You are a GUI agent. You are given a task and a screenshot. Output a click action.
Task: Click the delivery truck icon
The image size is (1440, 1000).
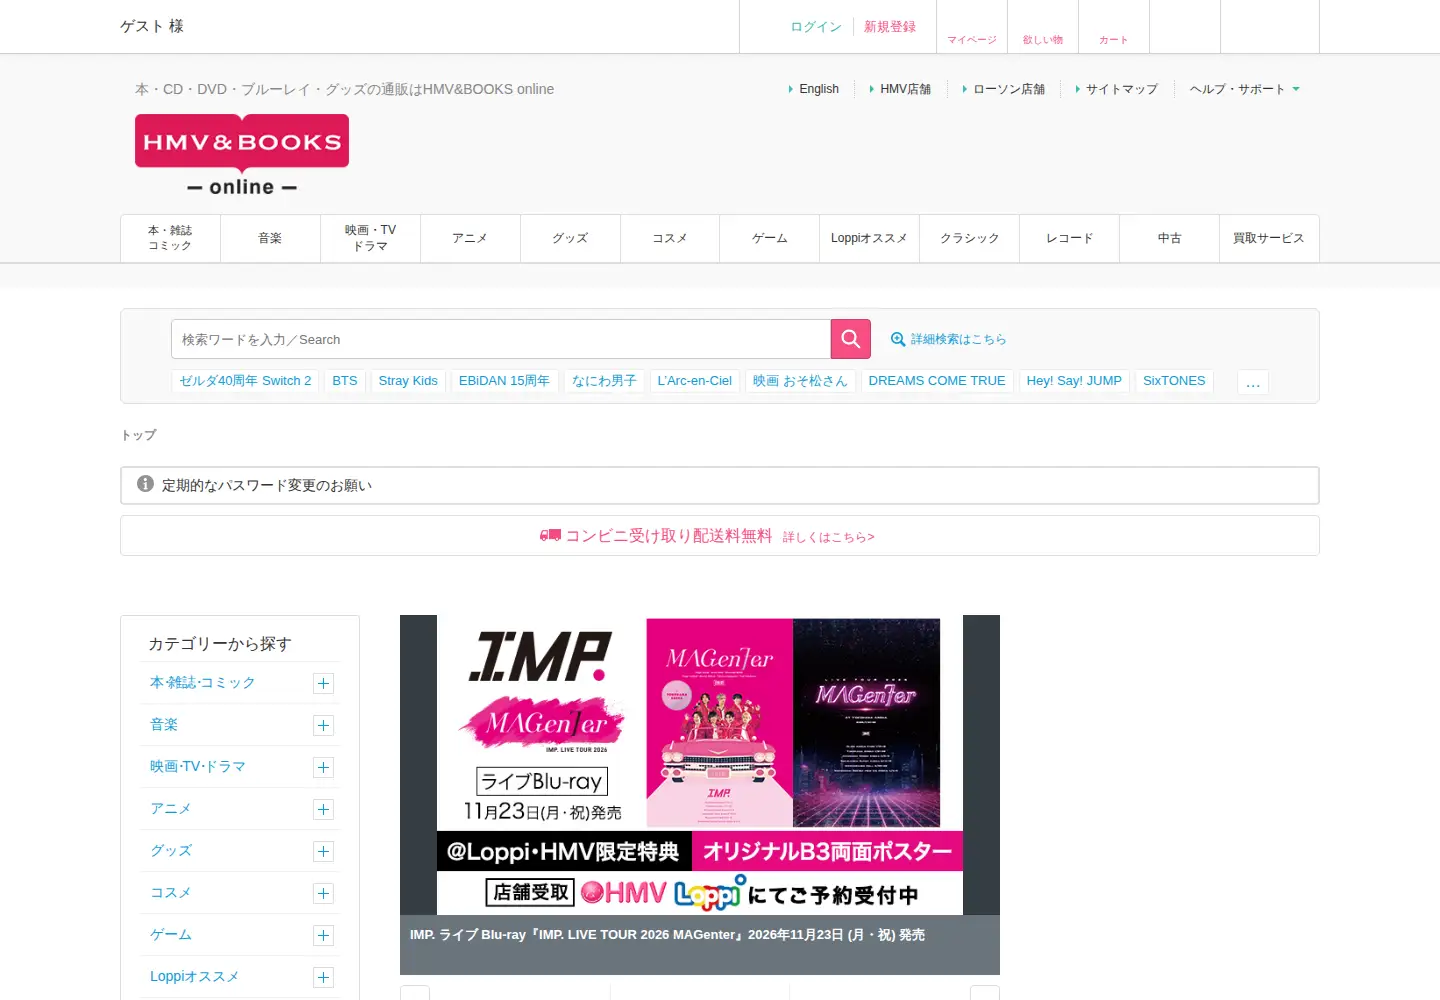(550, 536)
